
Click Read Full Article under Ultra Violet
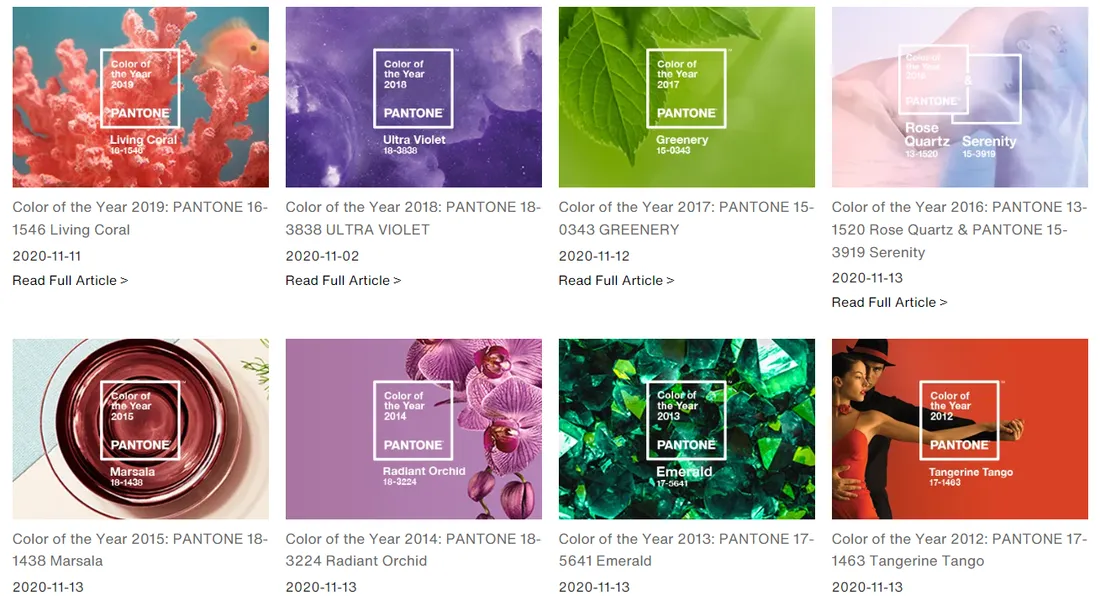pos(343,280)
